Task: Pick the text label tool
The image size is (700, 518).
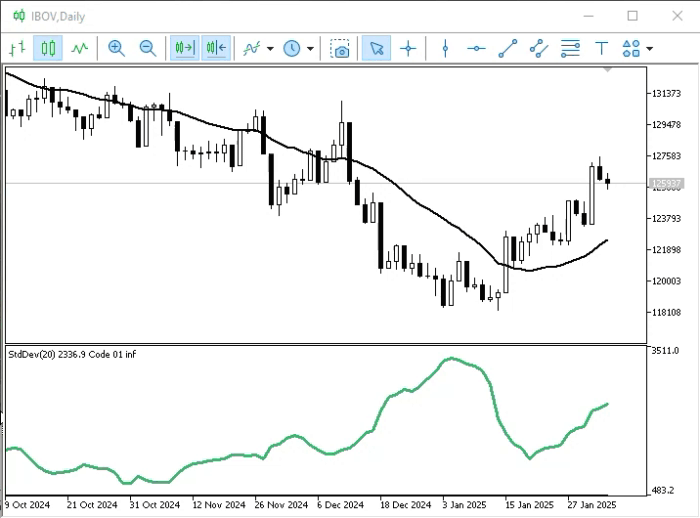Action: click(x=602, y=48)
